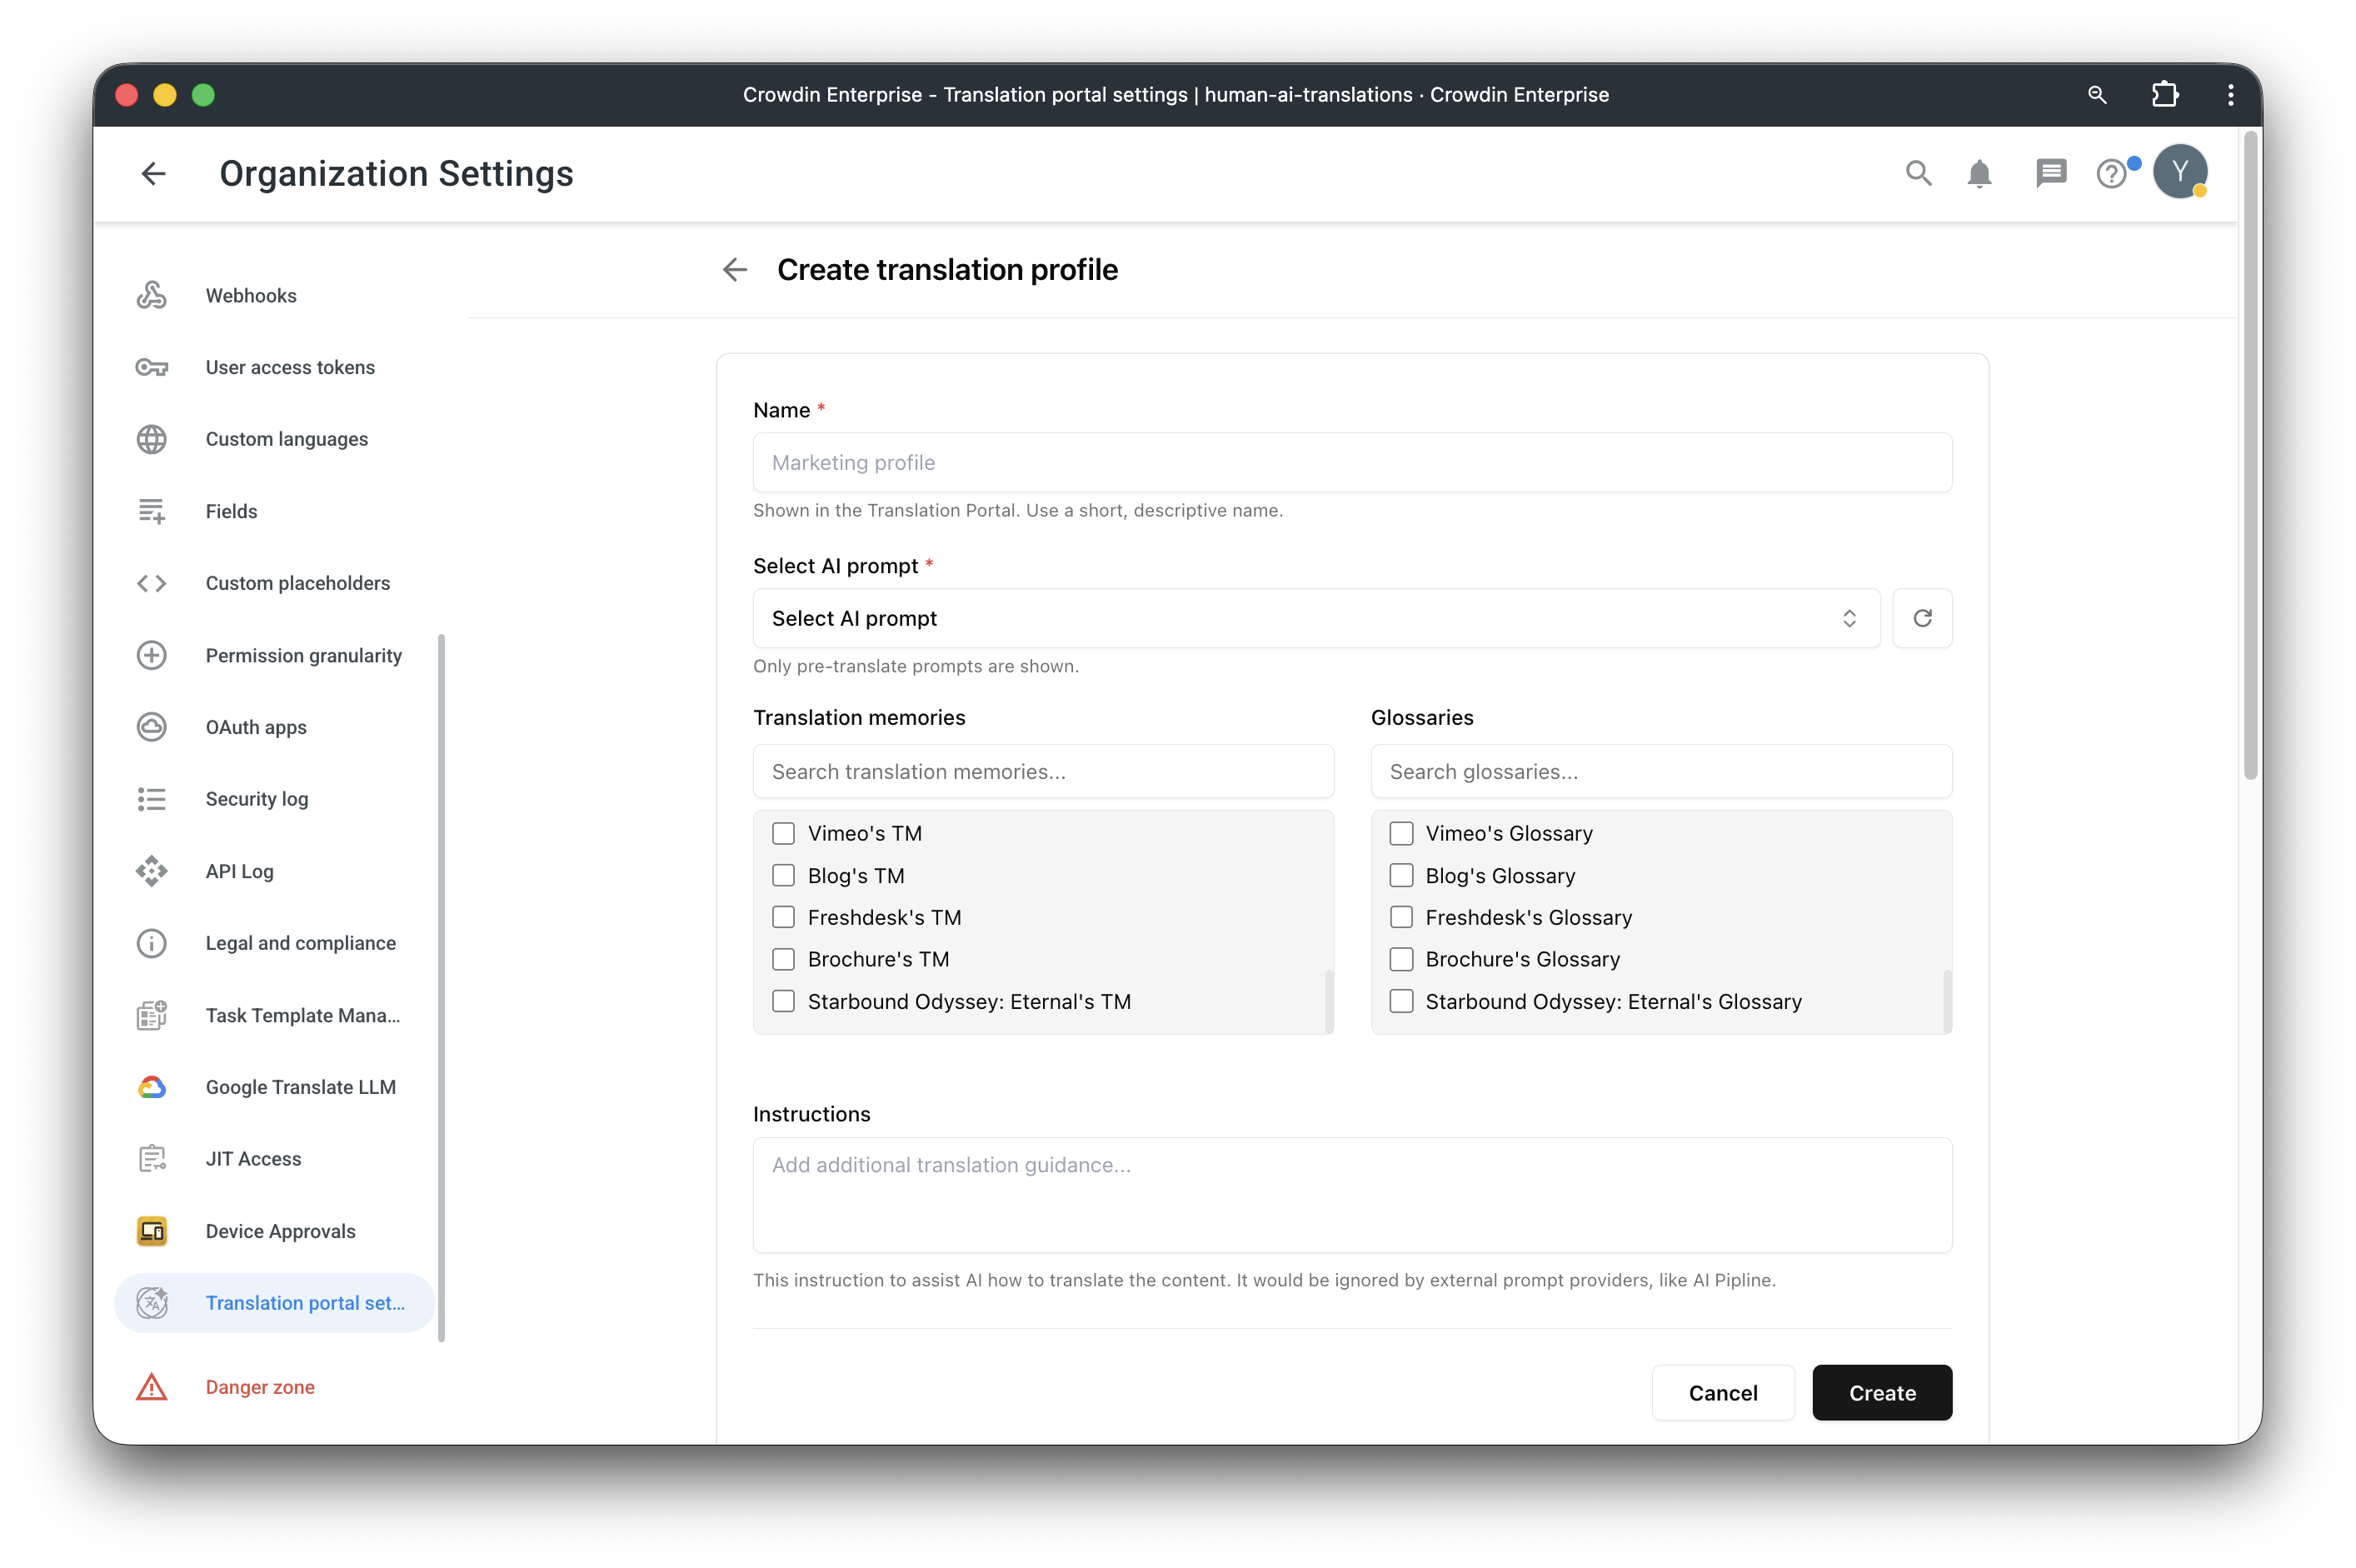Check Vimeo's TM checkbox
This screenshot has height=1568, width=2356.
click(x=784, y=833)
